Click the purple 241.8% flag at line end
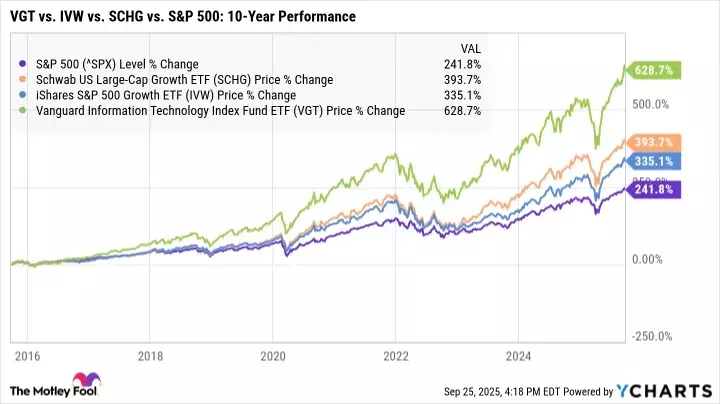The image size is (720, 404). tap(649, 188)
